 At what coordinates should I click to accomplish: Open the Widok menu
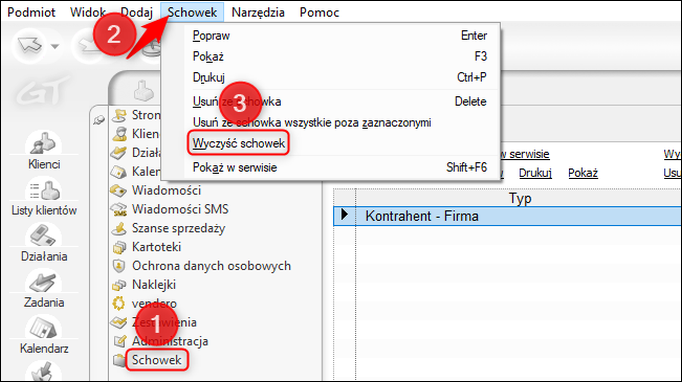click(87, 12)
